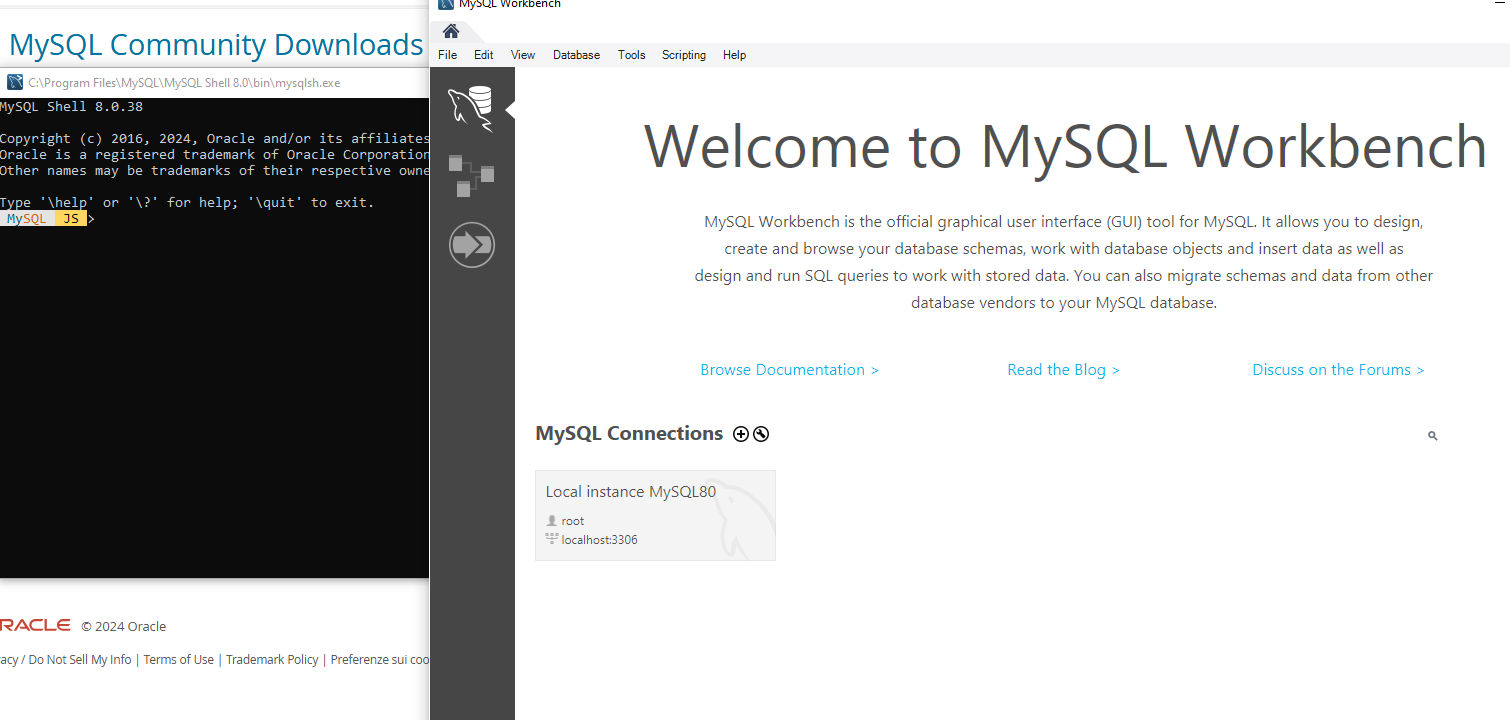Image resolution: width=1510 pixels, height=720 pixels.
Task: Open the Local instance MySQL80 connection tile
Action: click(655, 515)
